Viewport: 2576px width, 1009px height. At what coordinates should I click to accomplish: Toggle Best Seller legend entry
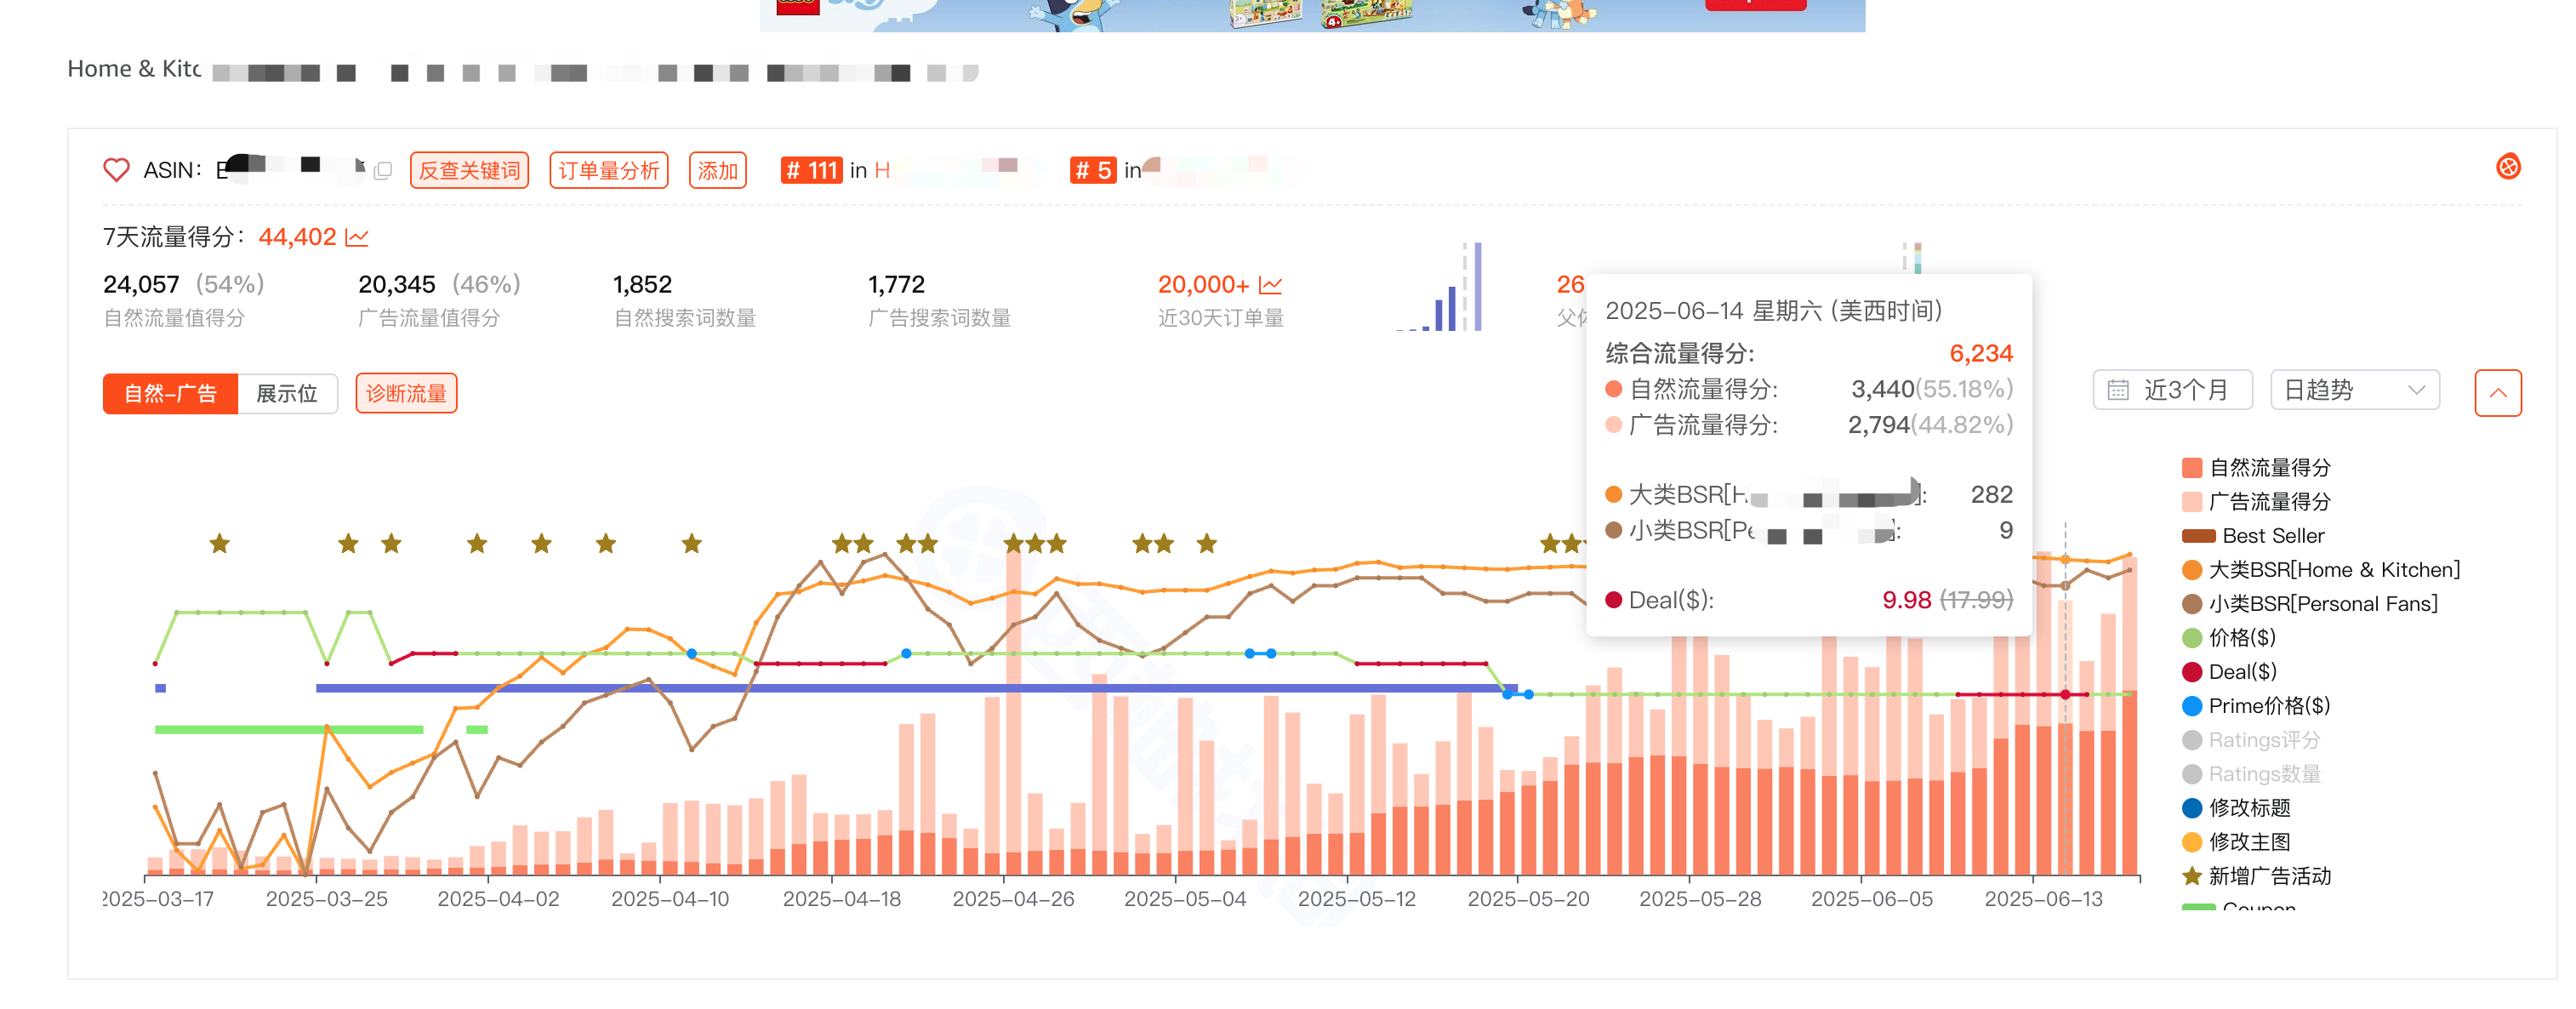(2253, 535)
